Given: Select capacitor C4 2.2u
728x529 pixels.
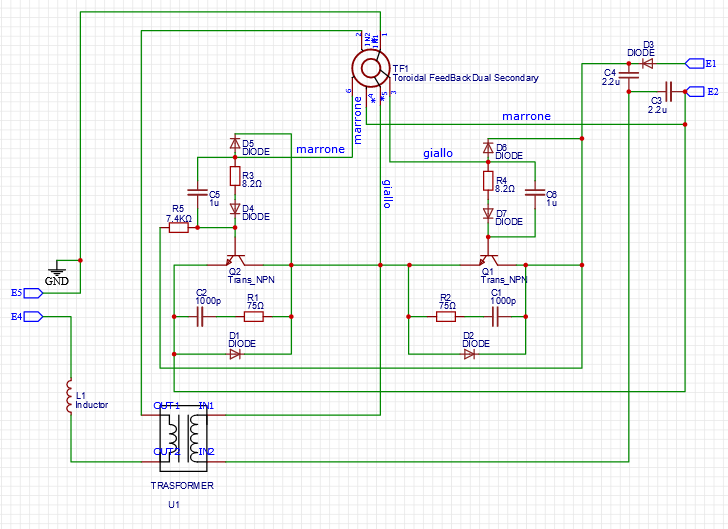Looking at the screenshot, I should pyautogui.click(x=629, y=74).
